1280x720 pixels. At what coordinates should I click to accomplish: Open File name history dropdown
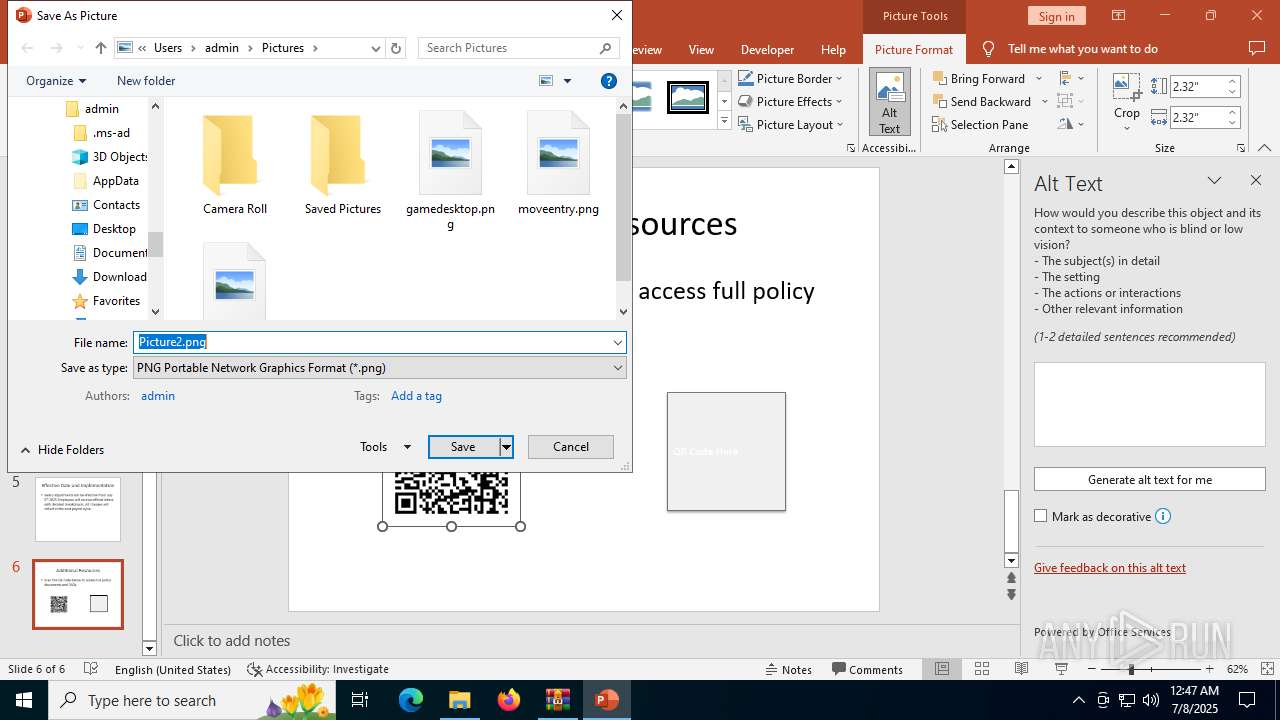617,342
